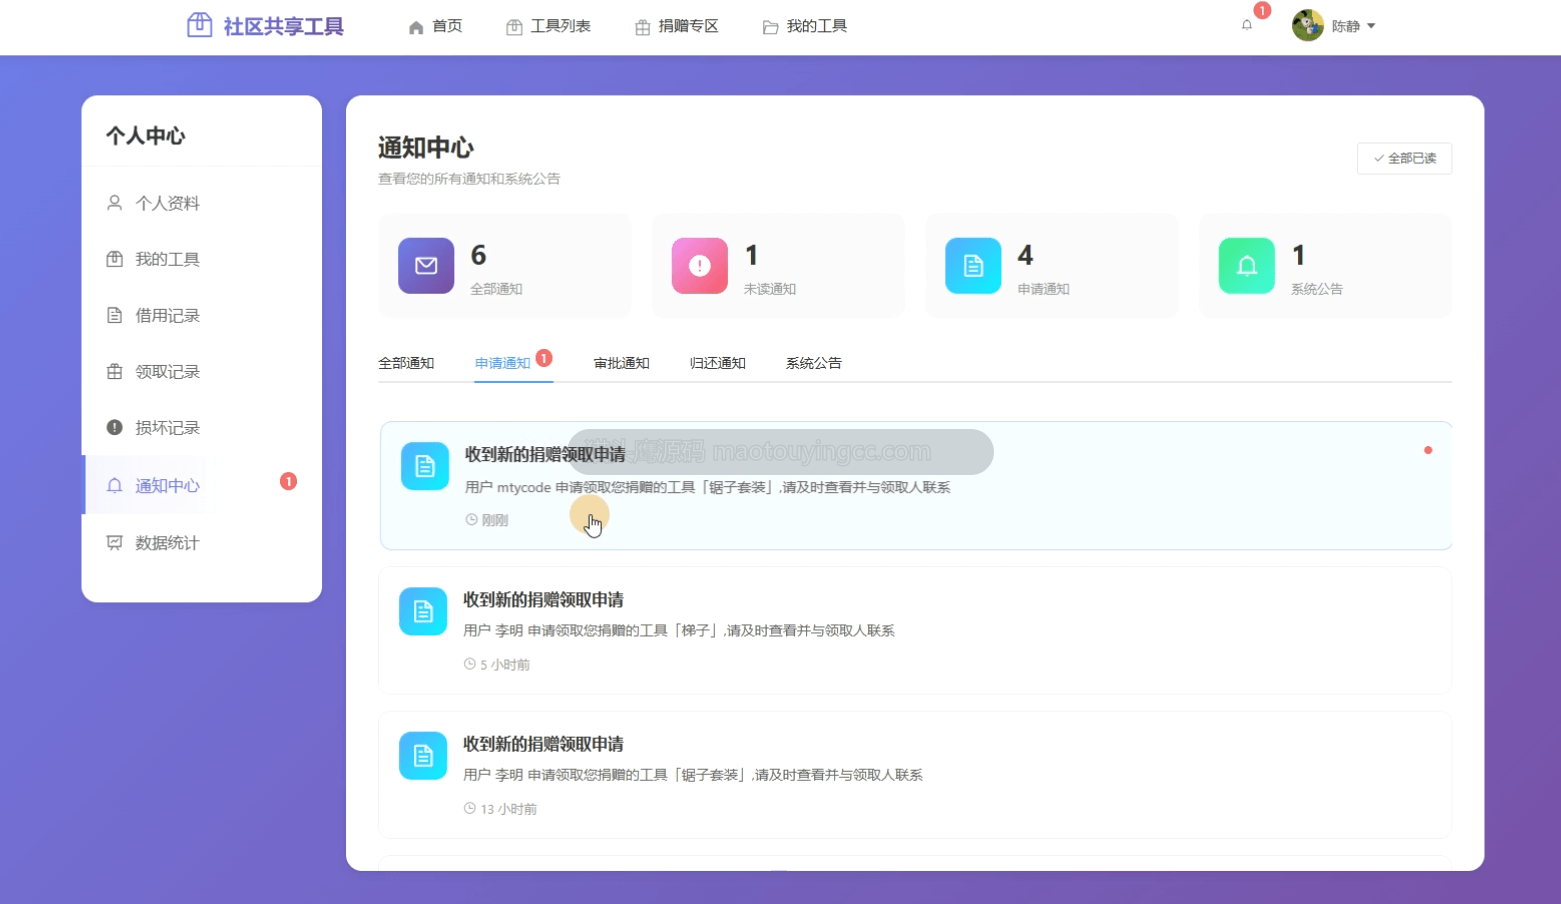Click the document icon on 梯子 notification
The width and height of the screenshot is (1561, 904).
click(x=423, y=611)
